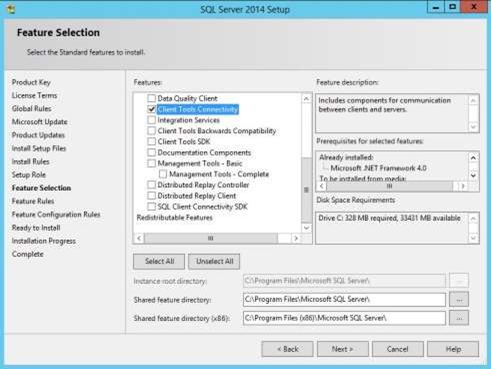Viewport: 491px width, 369px height.
Task: Click the Already installed prerequisite heading
Action: (346, 157)
